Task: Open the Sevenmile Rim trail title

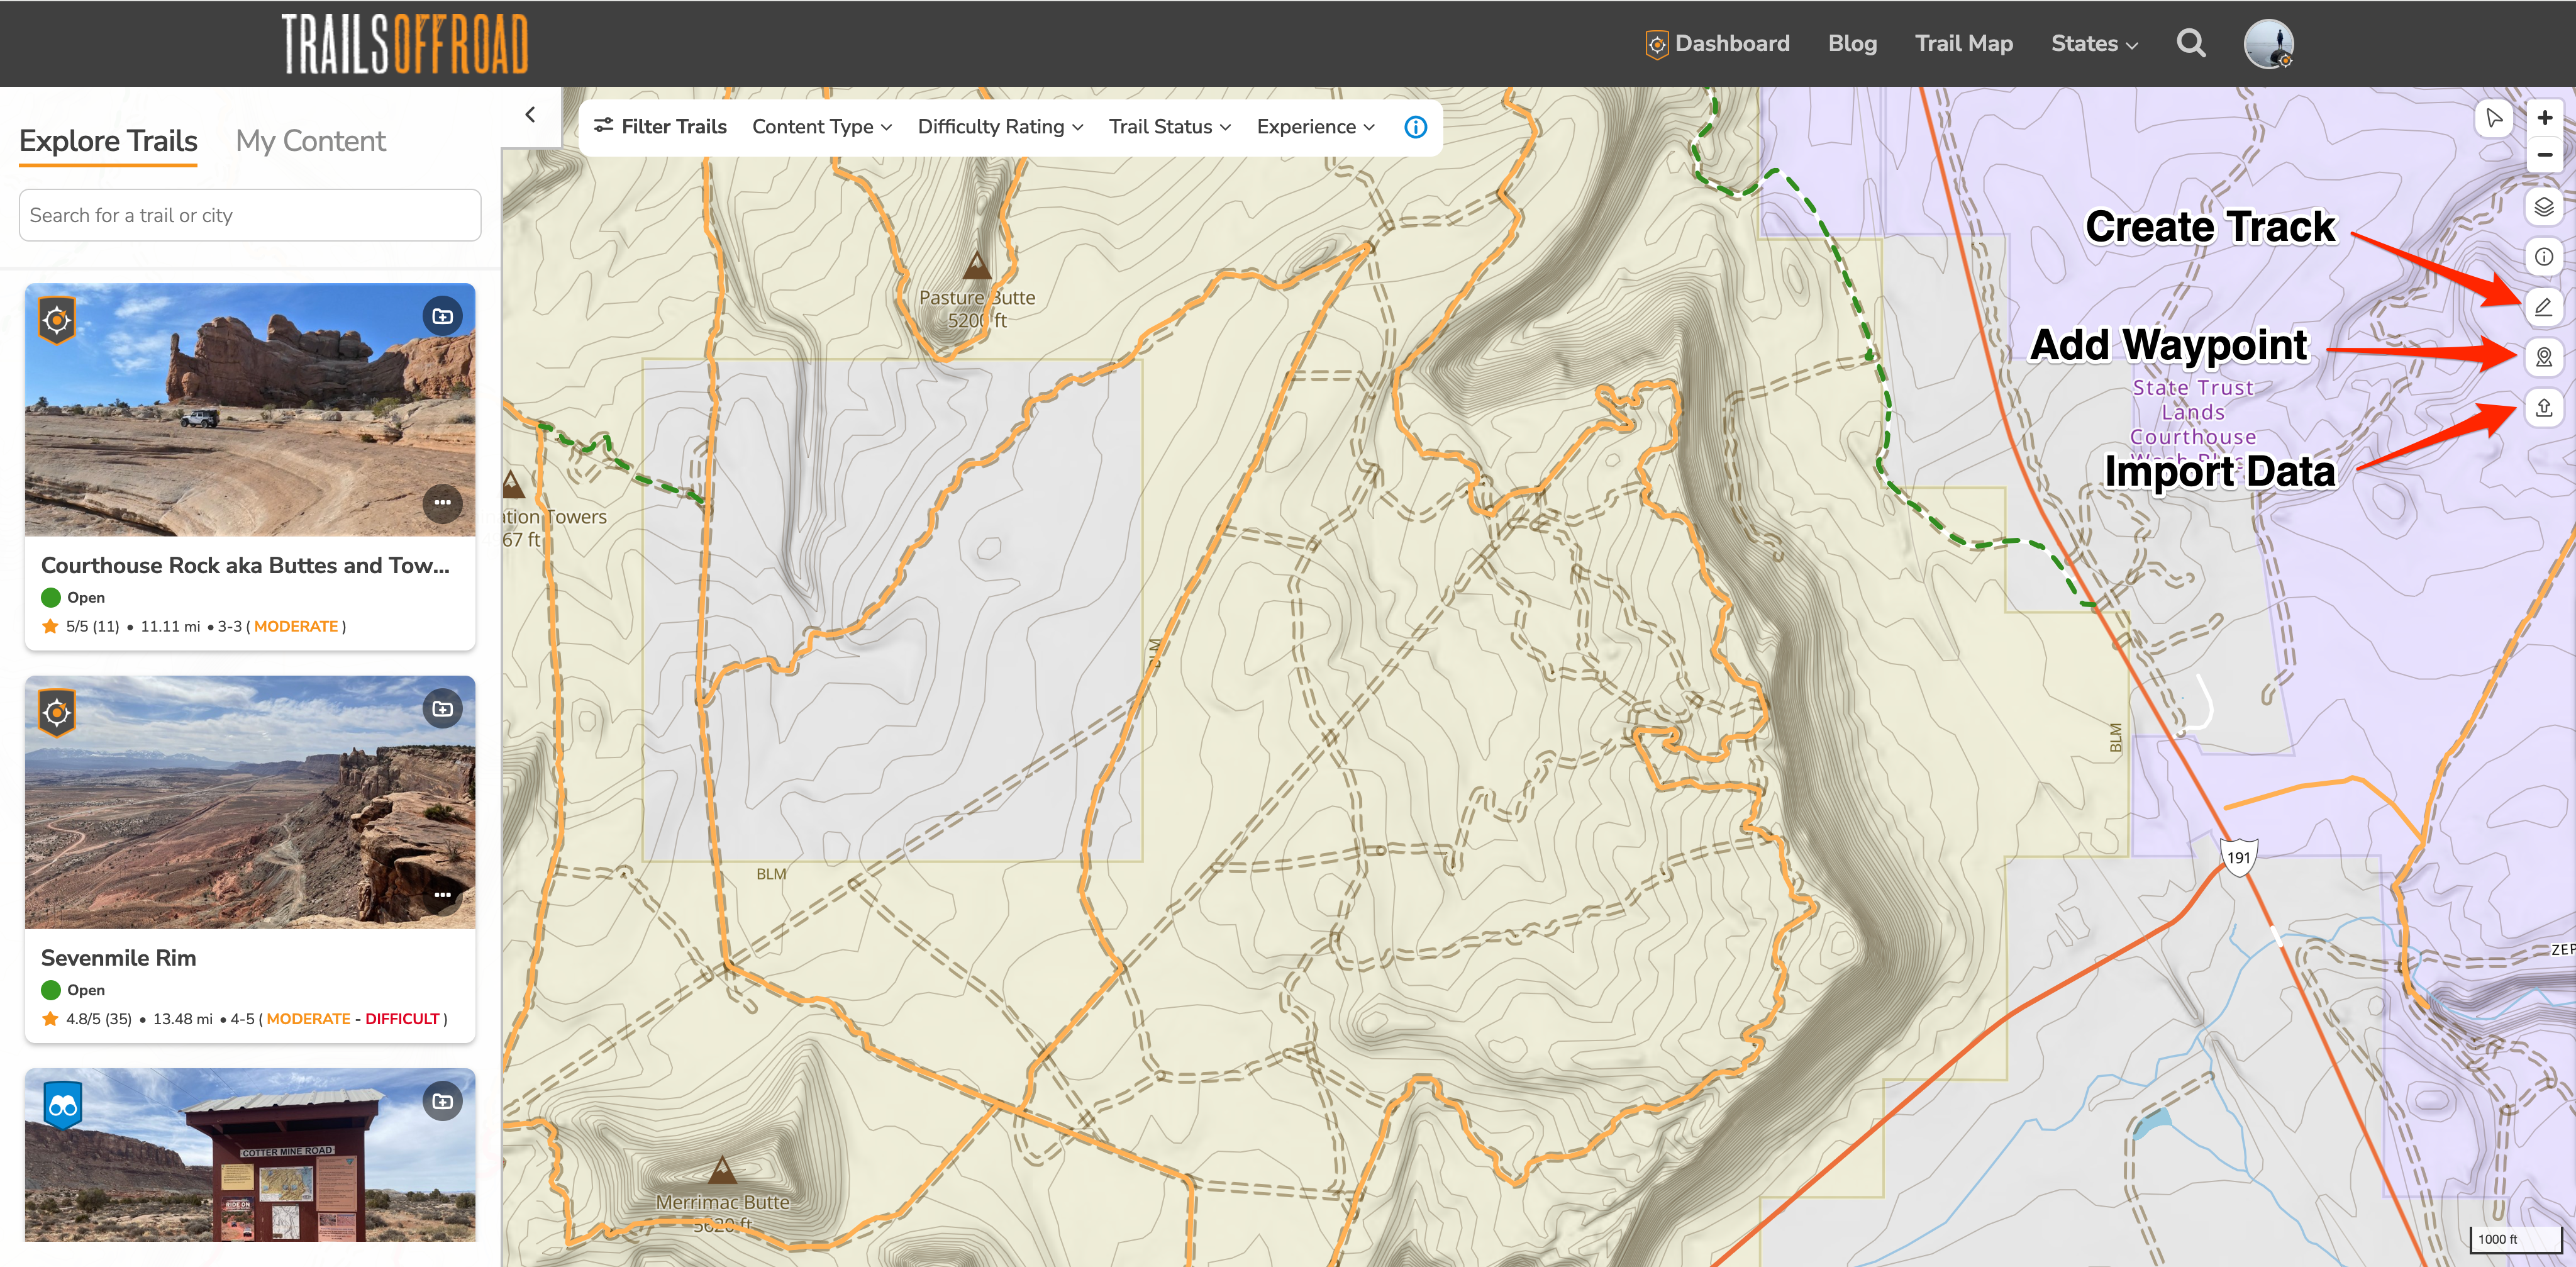Action: [x=118, y=958]
